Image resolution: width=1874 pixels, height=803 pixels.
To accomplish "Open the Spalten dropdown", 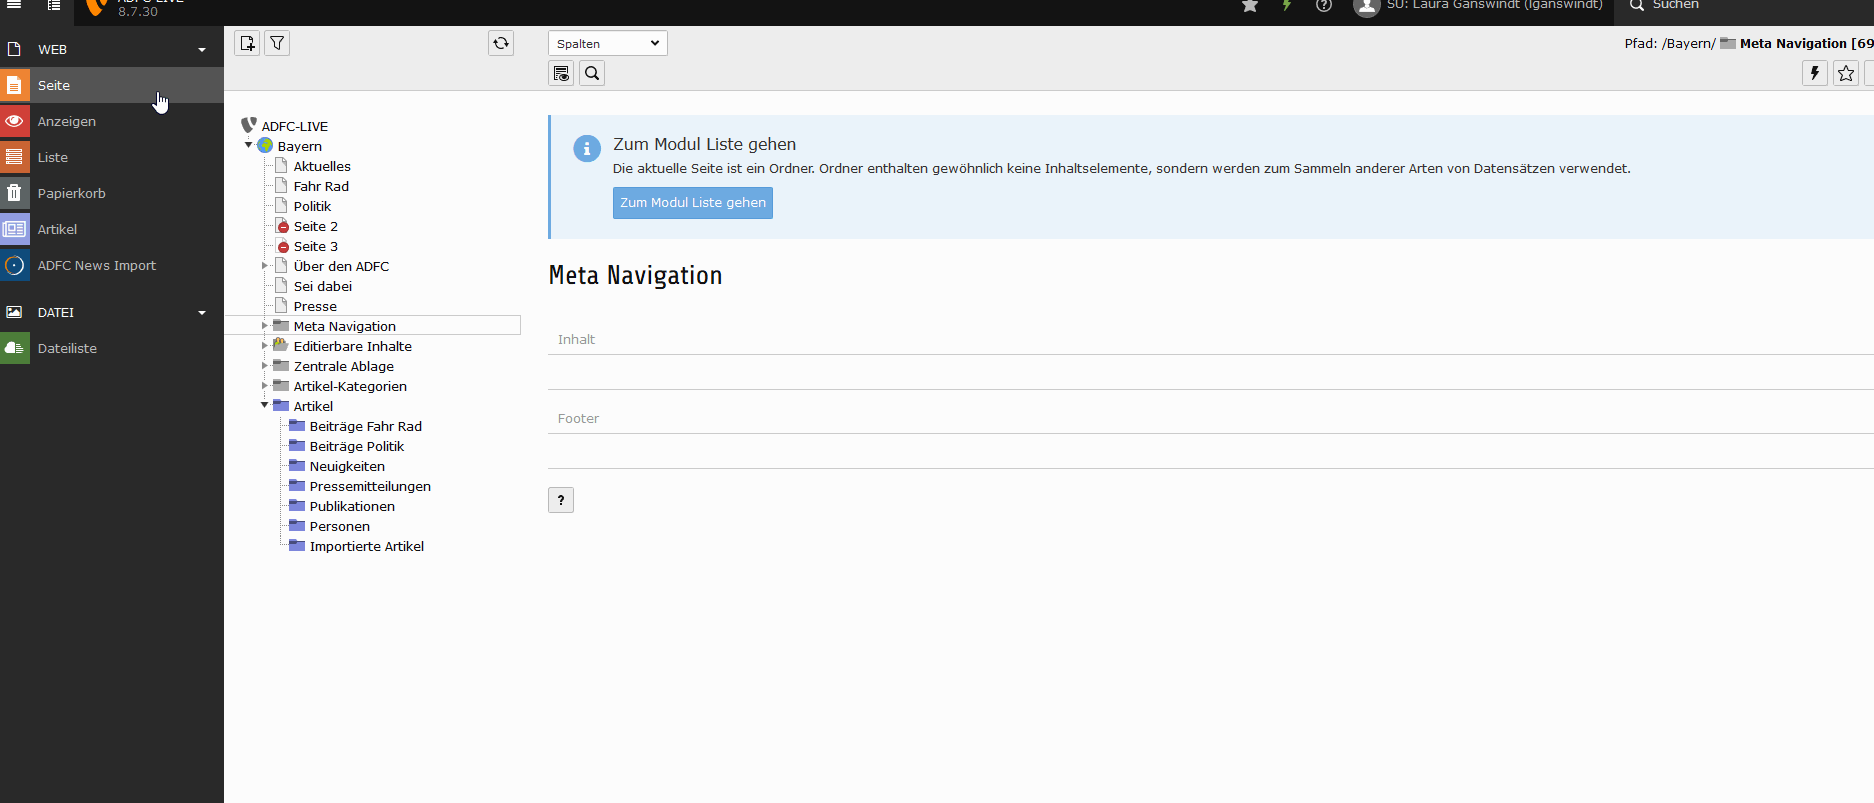I will pyautogui.click(x=607, y=43).
